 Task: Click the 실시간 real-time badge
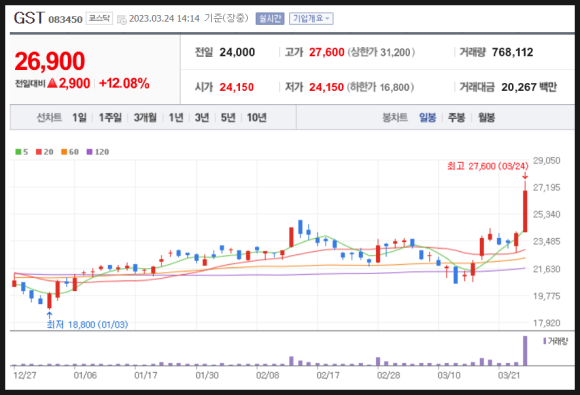click(x=270, y=18)
